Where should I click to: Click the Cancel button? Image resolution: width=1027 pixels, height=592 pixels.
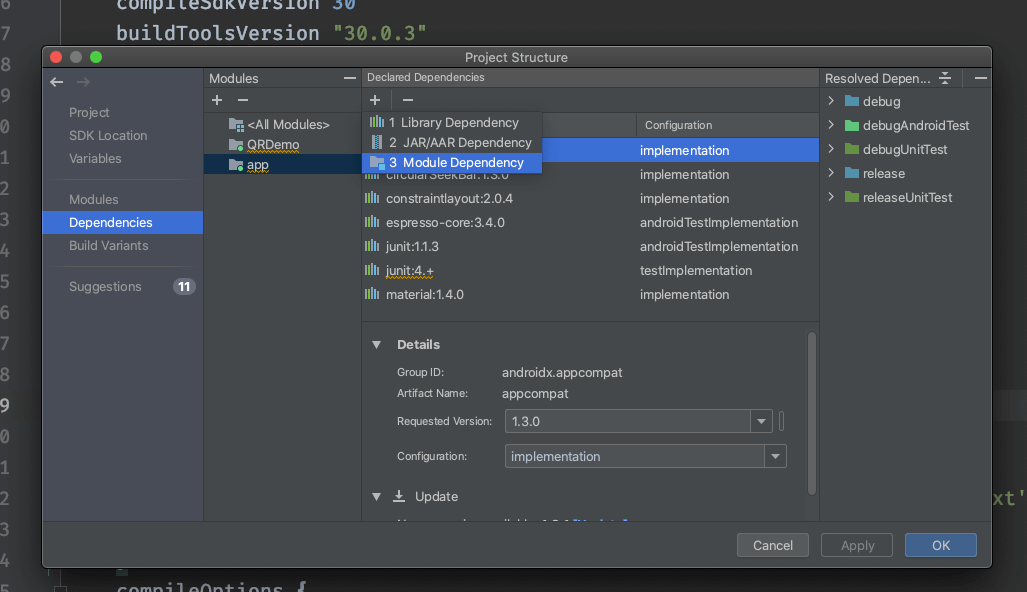point(772,545)
